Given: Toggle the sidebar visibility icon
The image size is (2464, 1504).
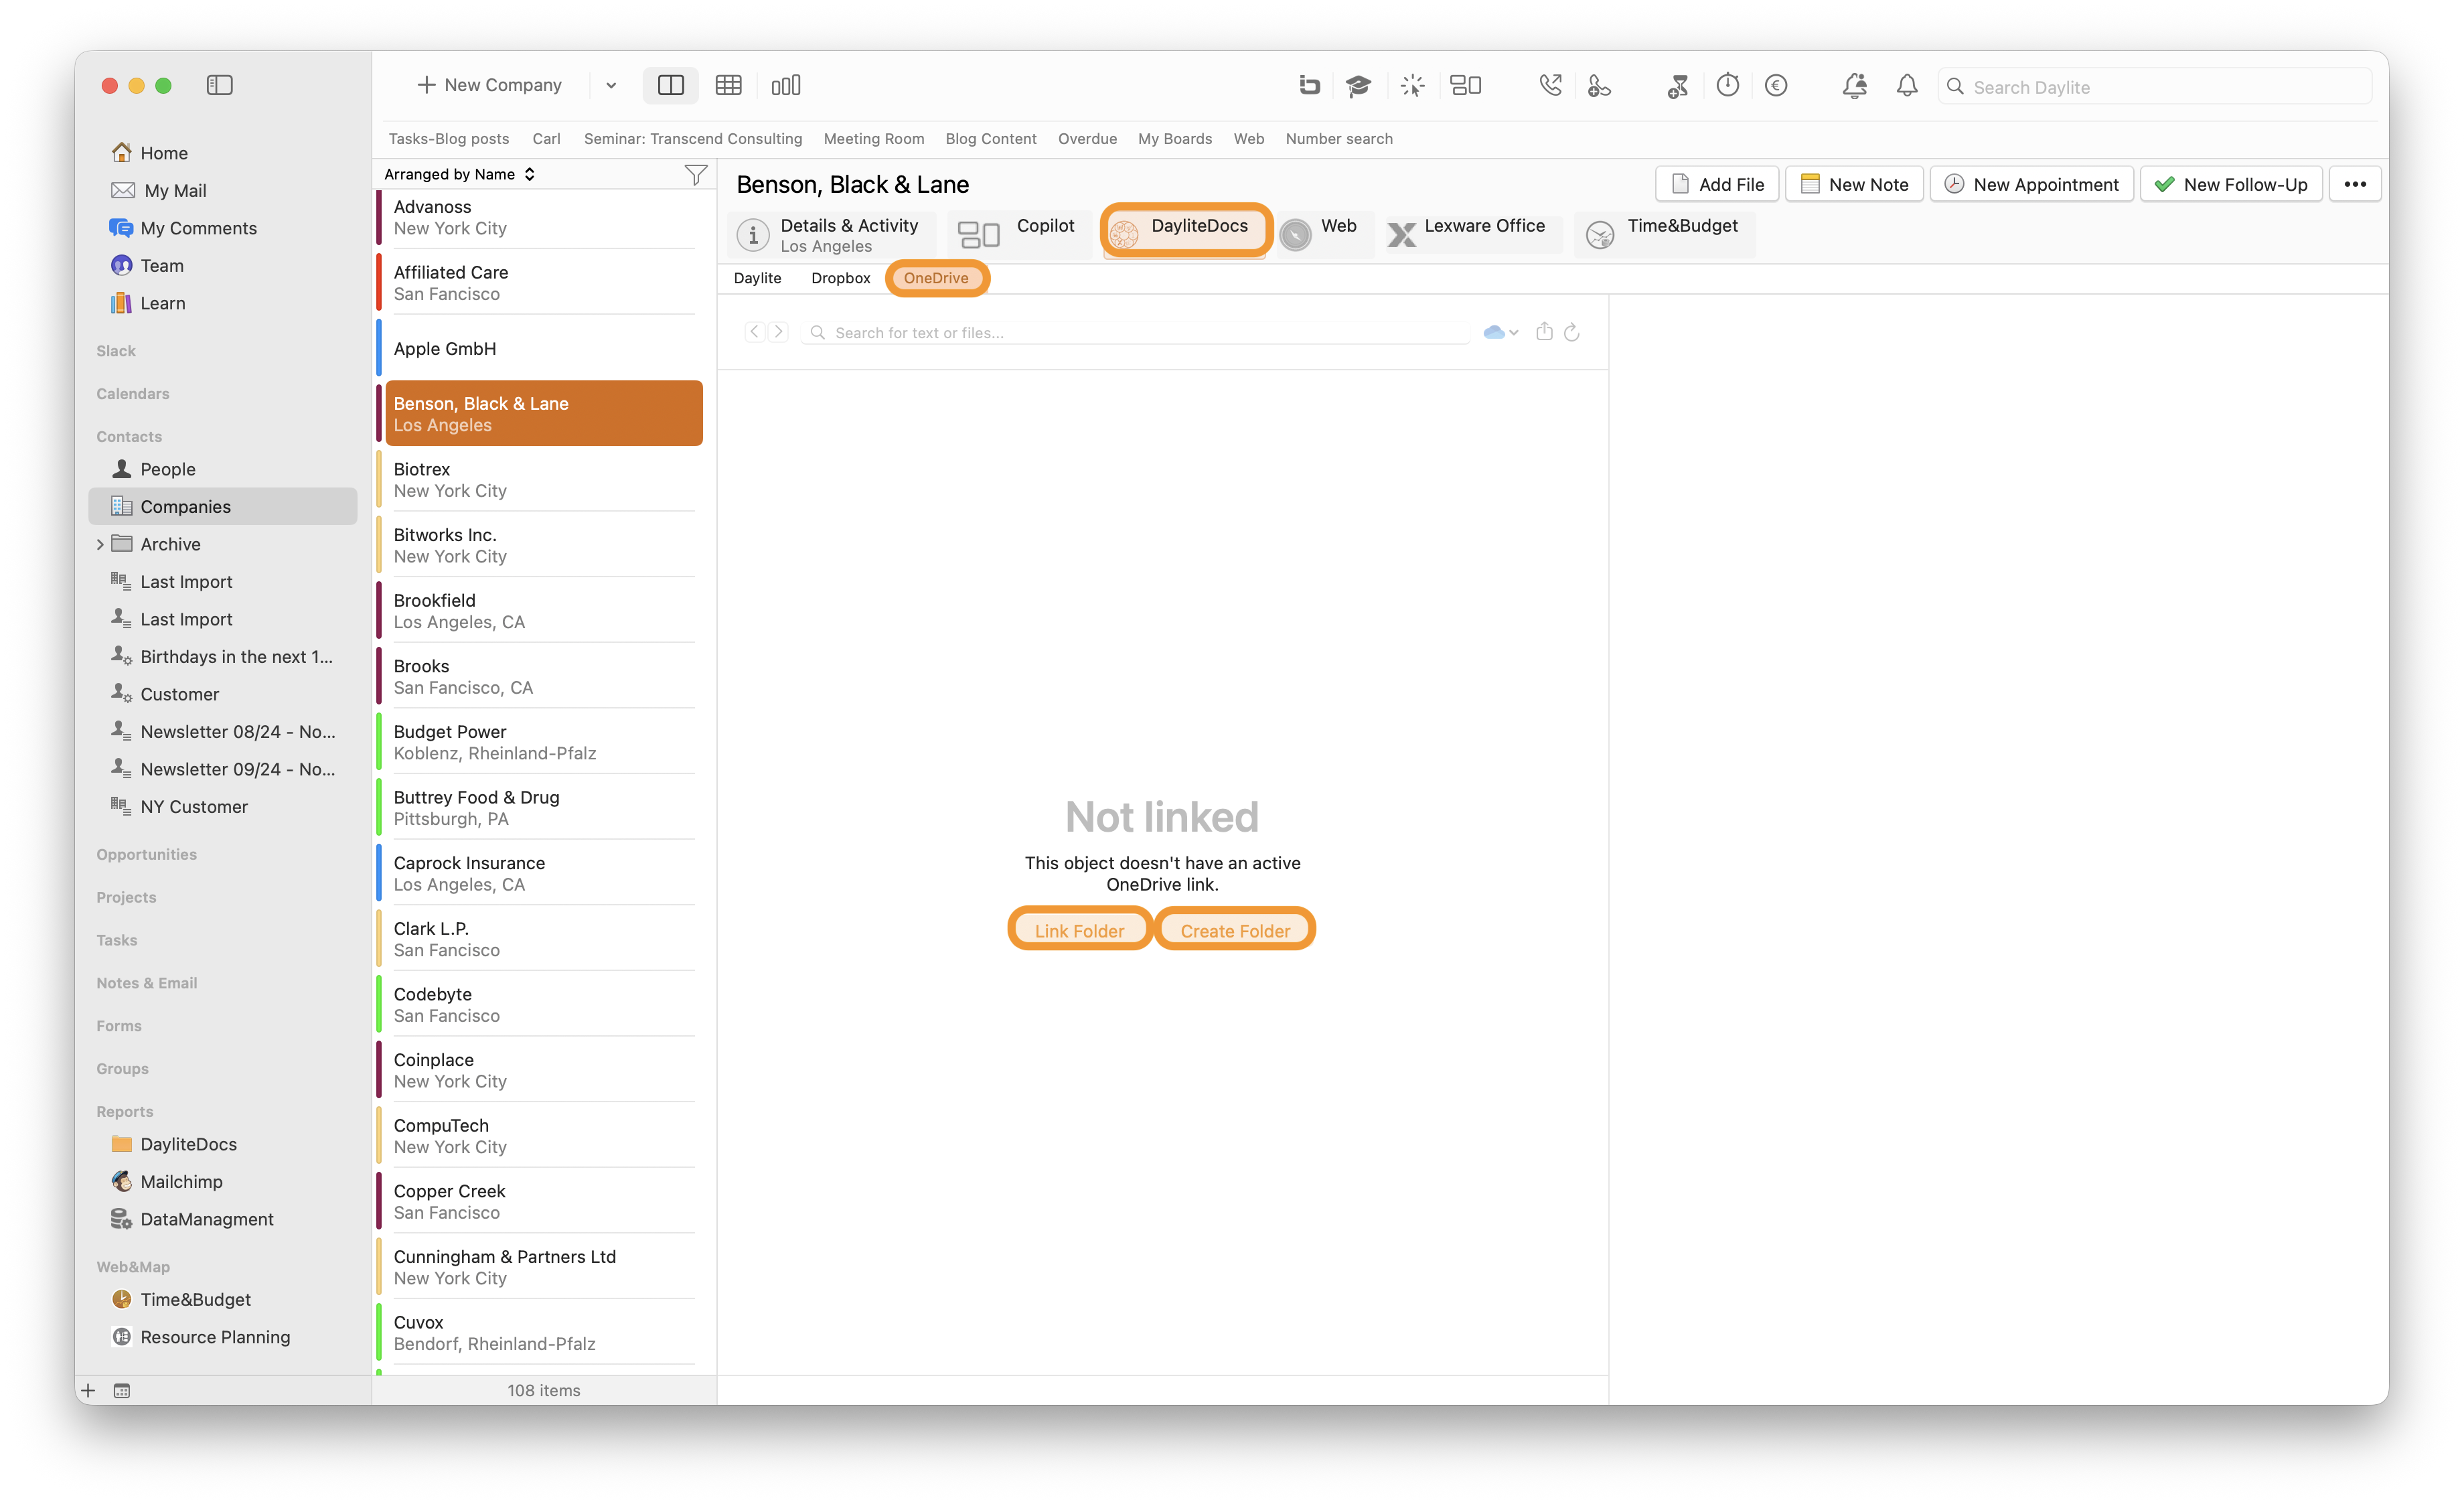Looking at the screenshot, I should (219, 85).
